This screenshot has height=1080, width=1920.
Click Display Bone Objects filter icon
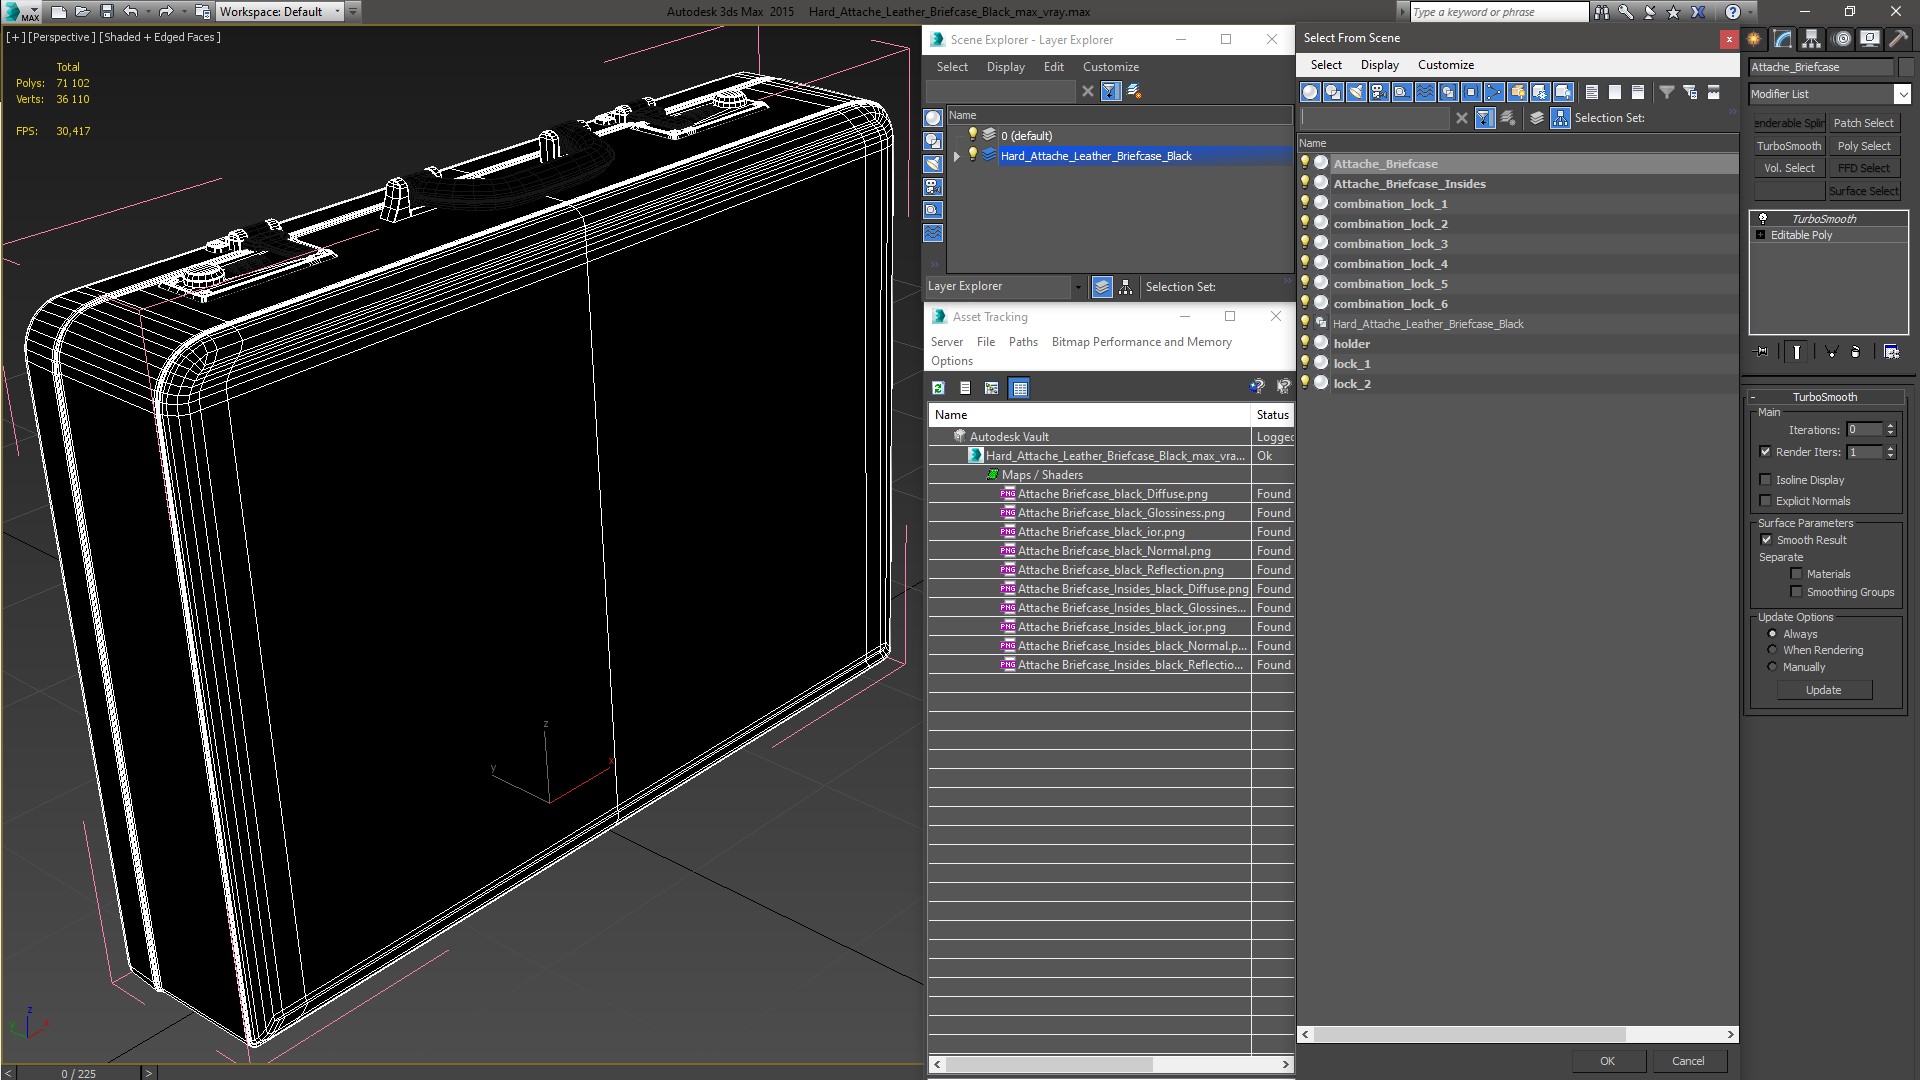pyautogui.click(x=1494, y=92)
